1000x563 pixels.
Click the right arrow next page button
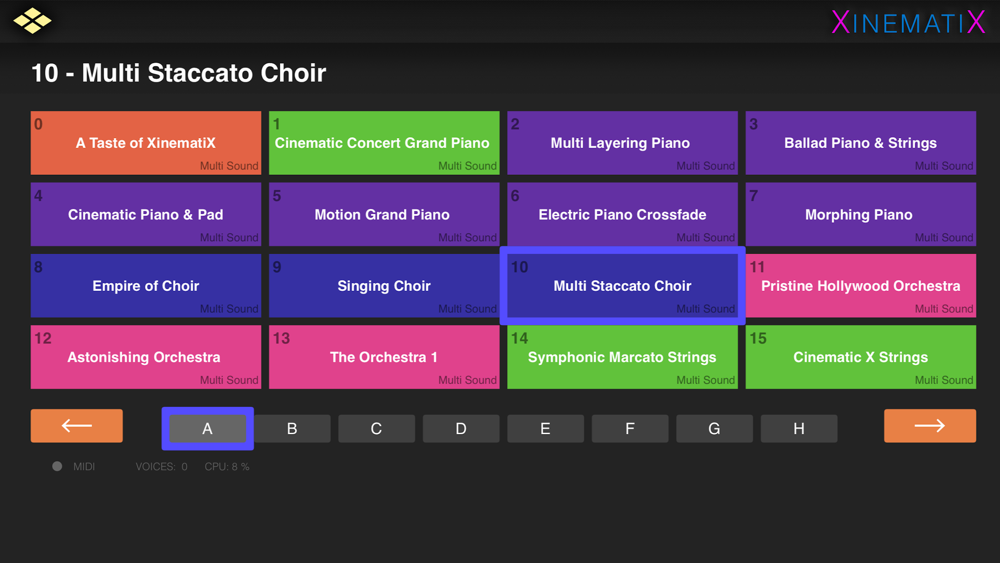tap(929, 426)
